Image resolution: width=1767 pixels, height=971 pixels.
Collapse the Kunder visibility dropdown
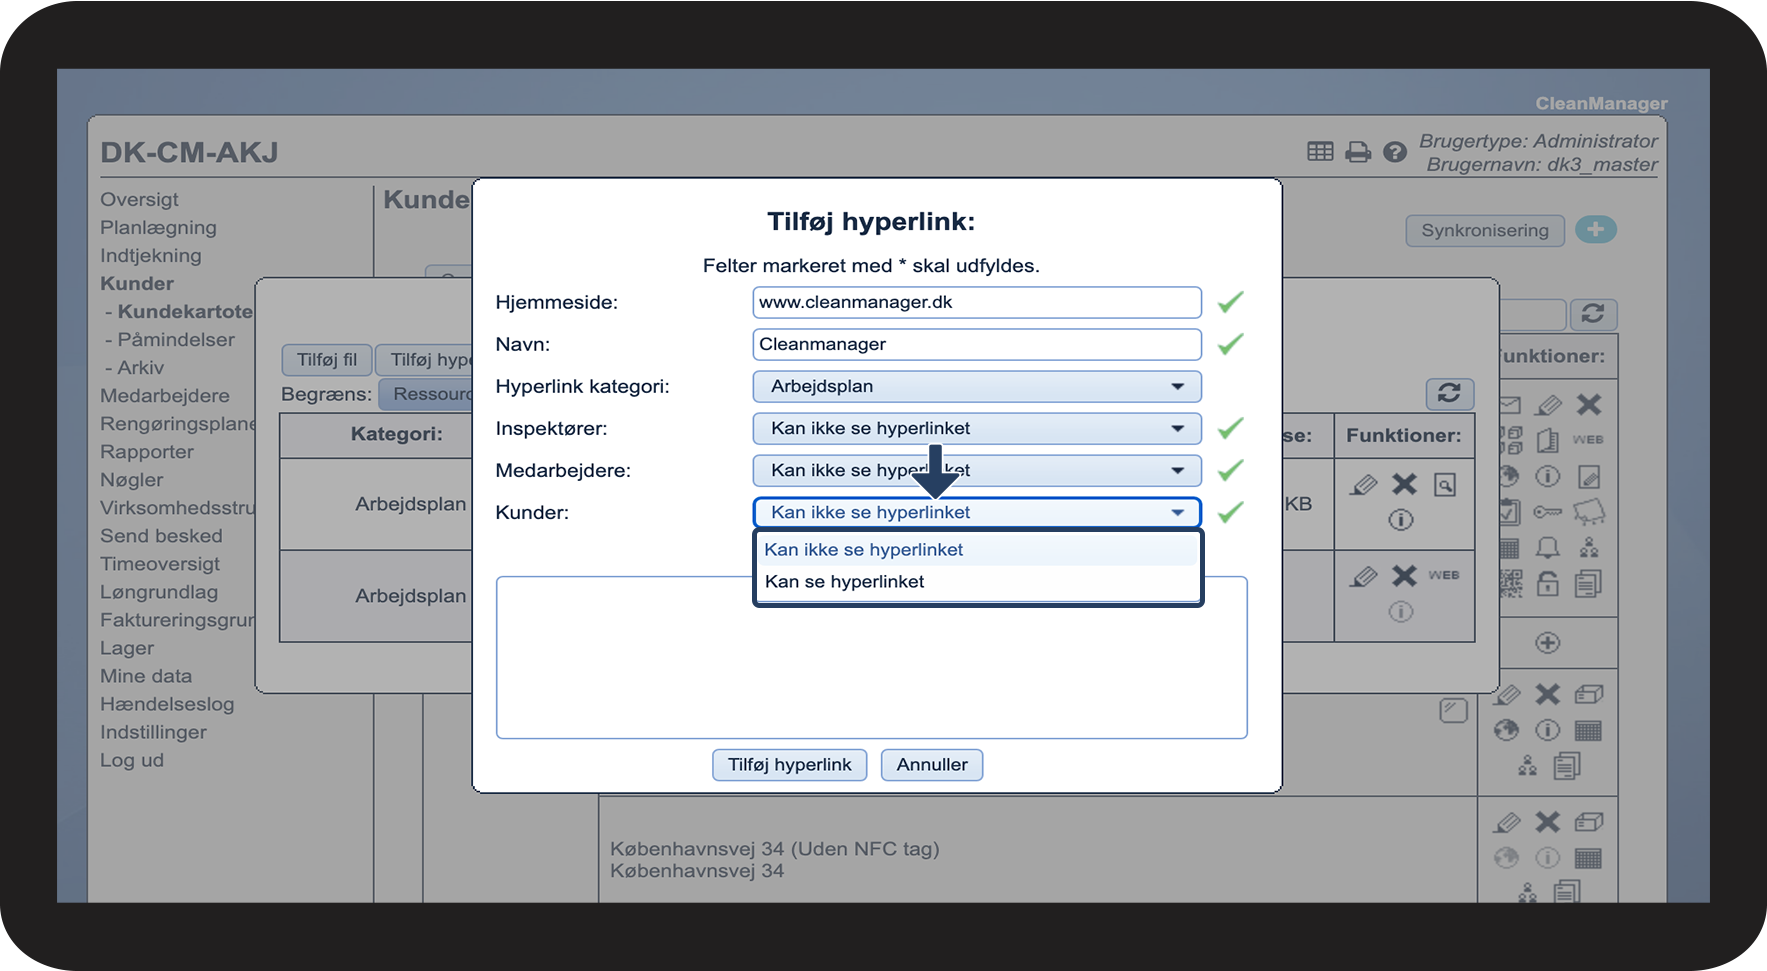point(977,512)
